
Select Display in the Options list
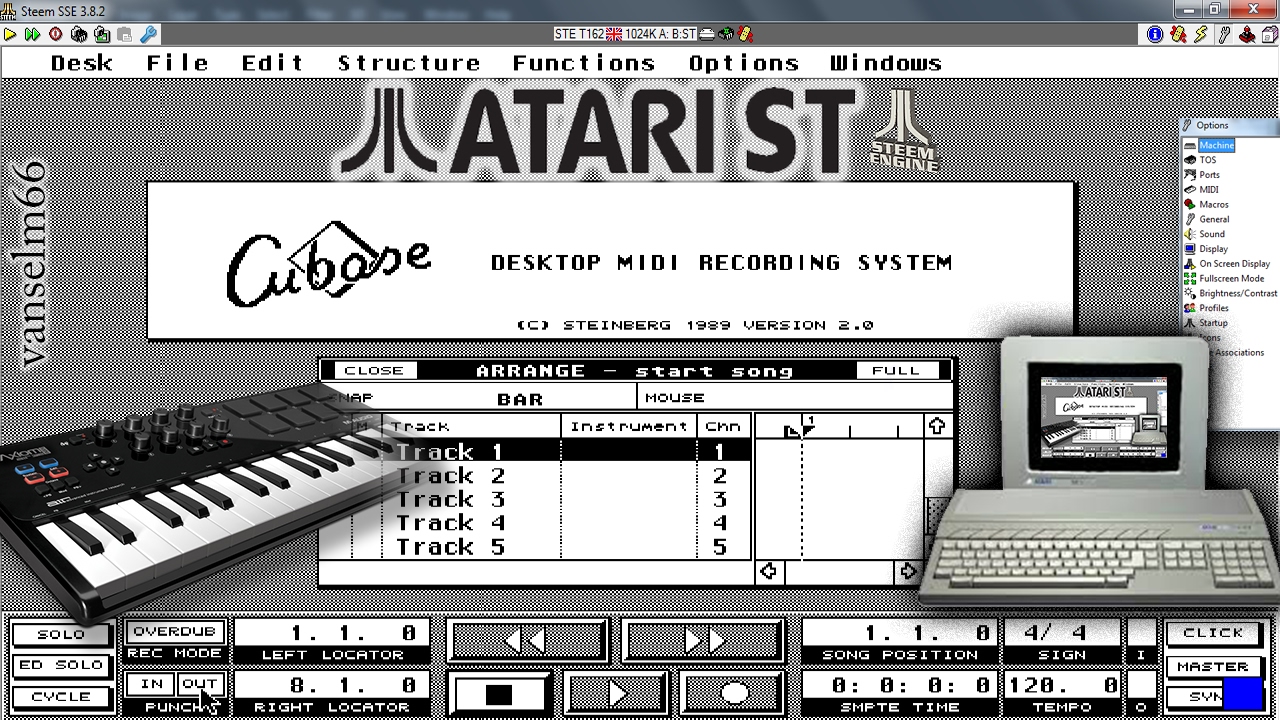[x=1213, y=249]
